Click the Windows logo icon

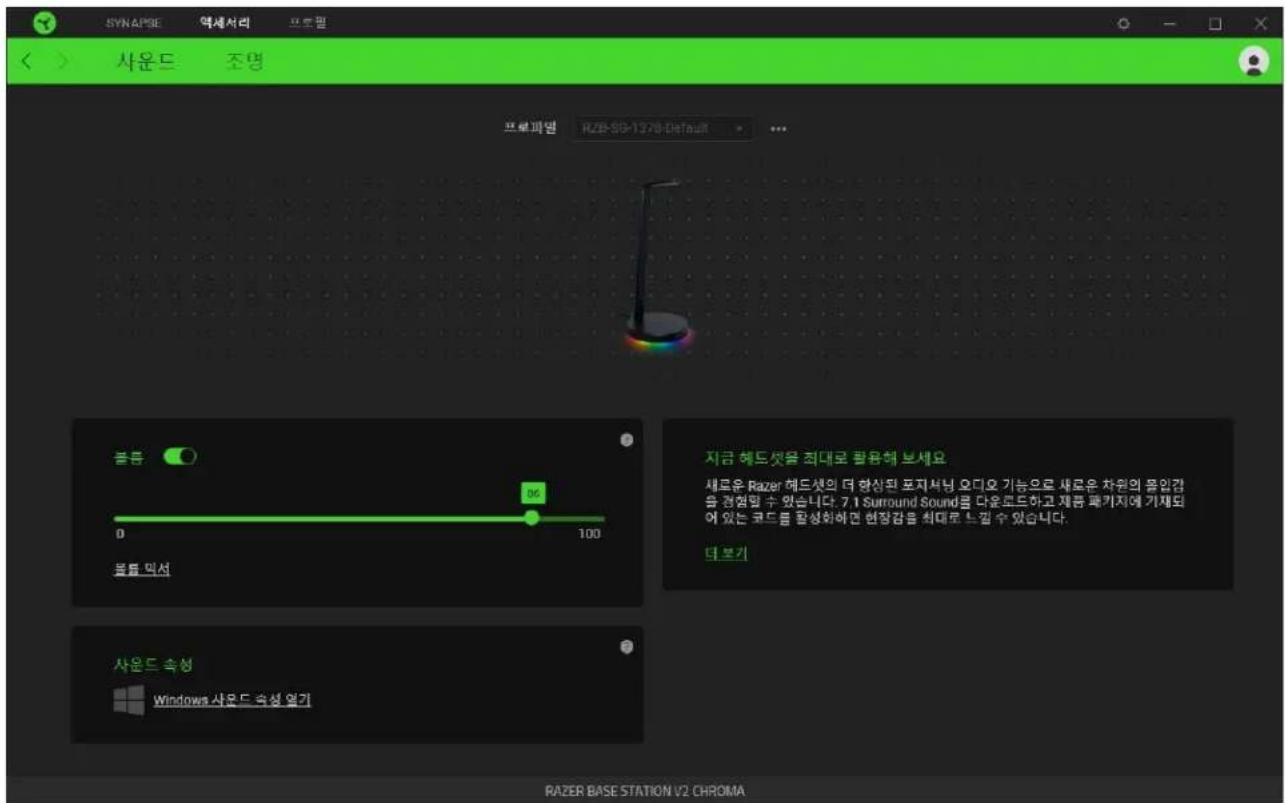pyautogui.click(x=128, y=700)
